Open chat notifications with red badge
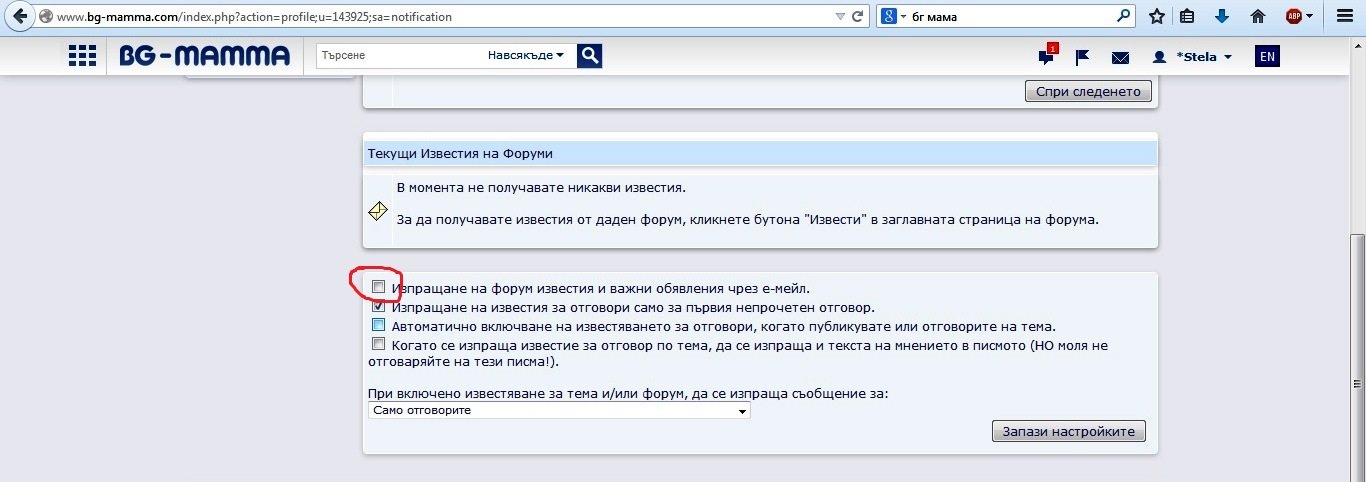Image resolution: width=1366 pixels, height=482 pixels. (1046, 57)
